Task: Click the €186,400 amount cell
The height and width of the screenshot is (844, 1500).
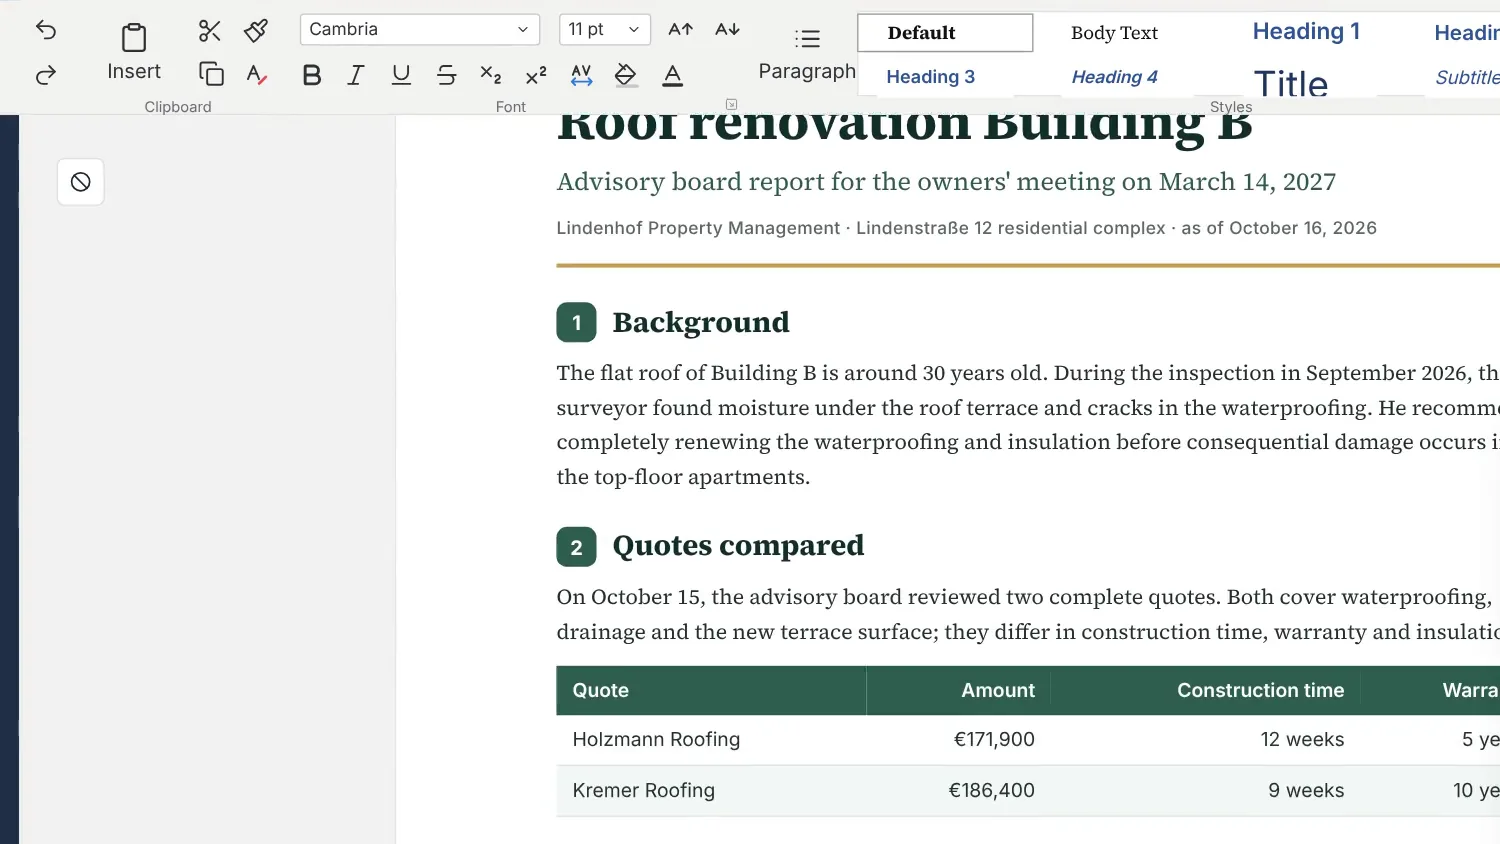Action: (959, 791)
